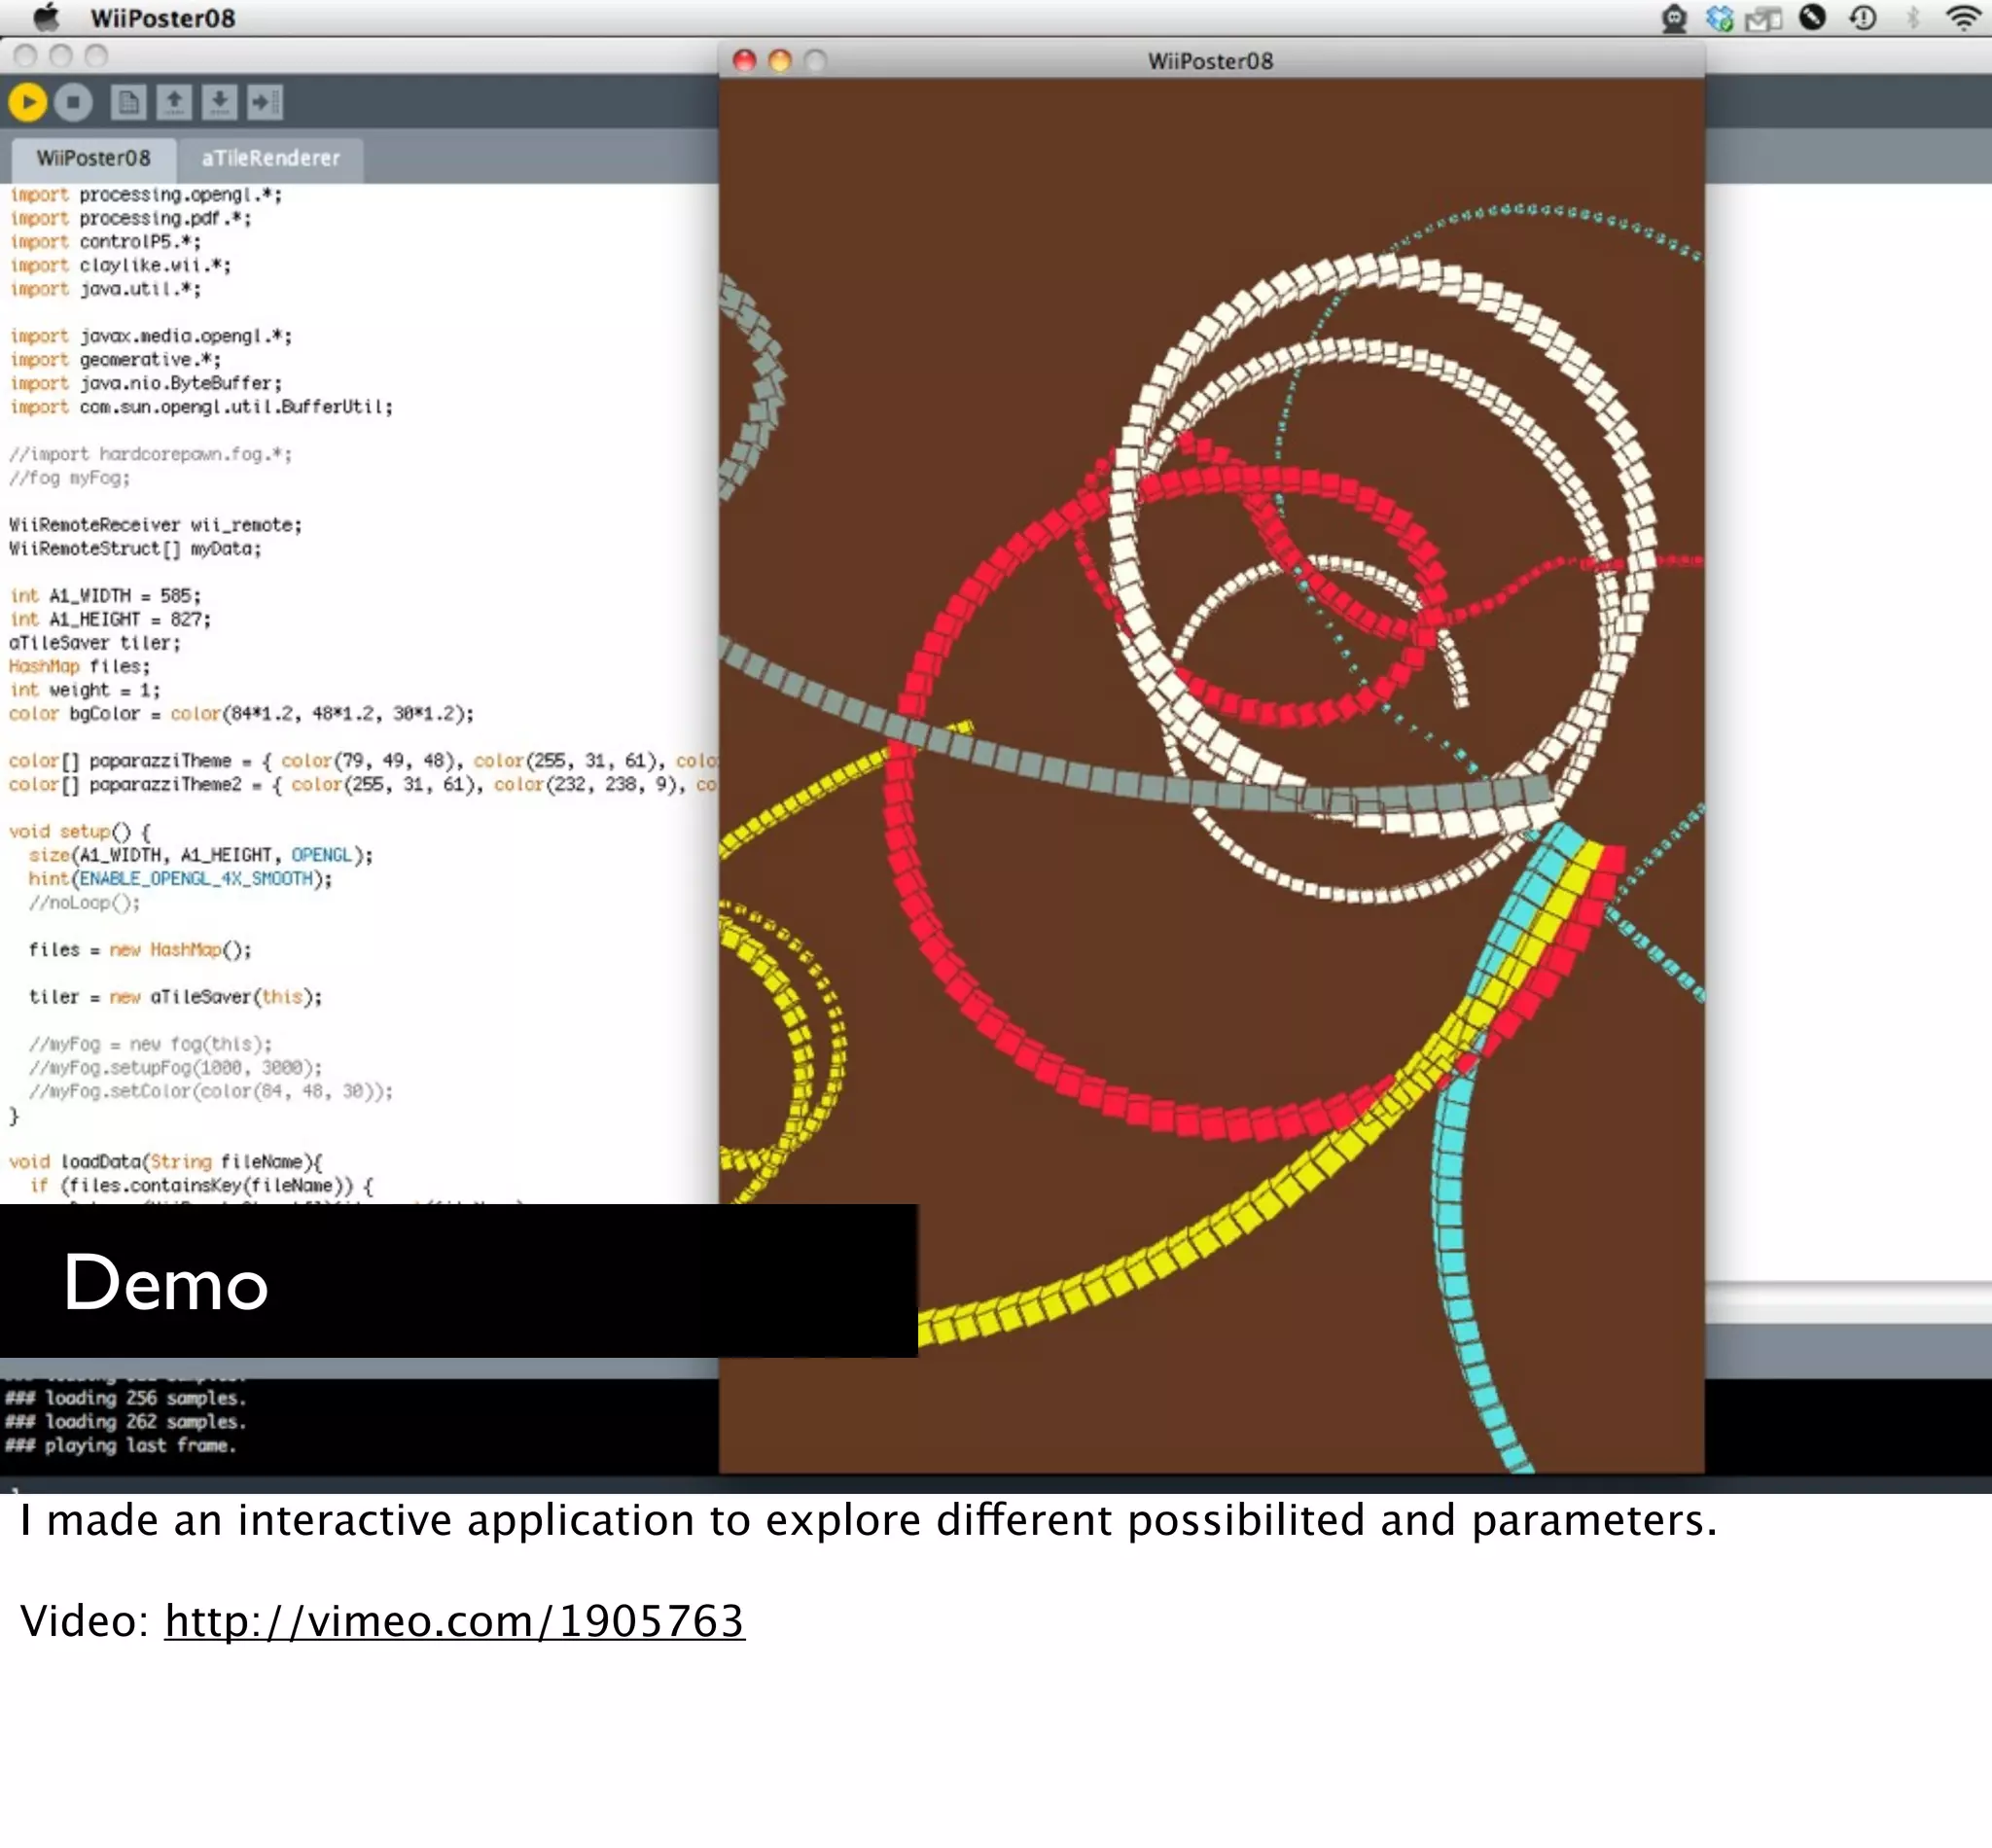Click the 'color bgColor' declaration line
The image size is (1992, 1848).
click(241, 714)
